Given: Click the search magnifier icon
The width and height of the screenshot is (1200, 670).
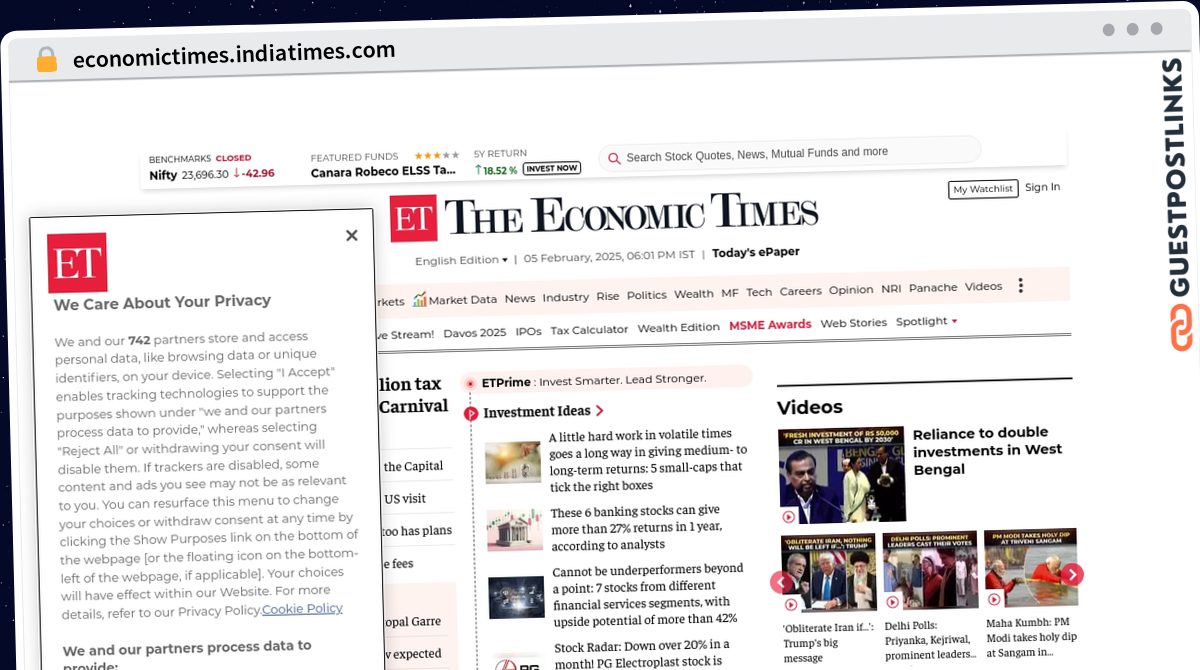Looking at the screenshot, I should pyautogui.click(x=614, y=158).
